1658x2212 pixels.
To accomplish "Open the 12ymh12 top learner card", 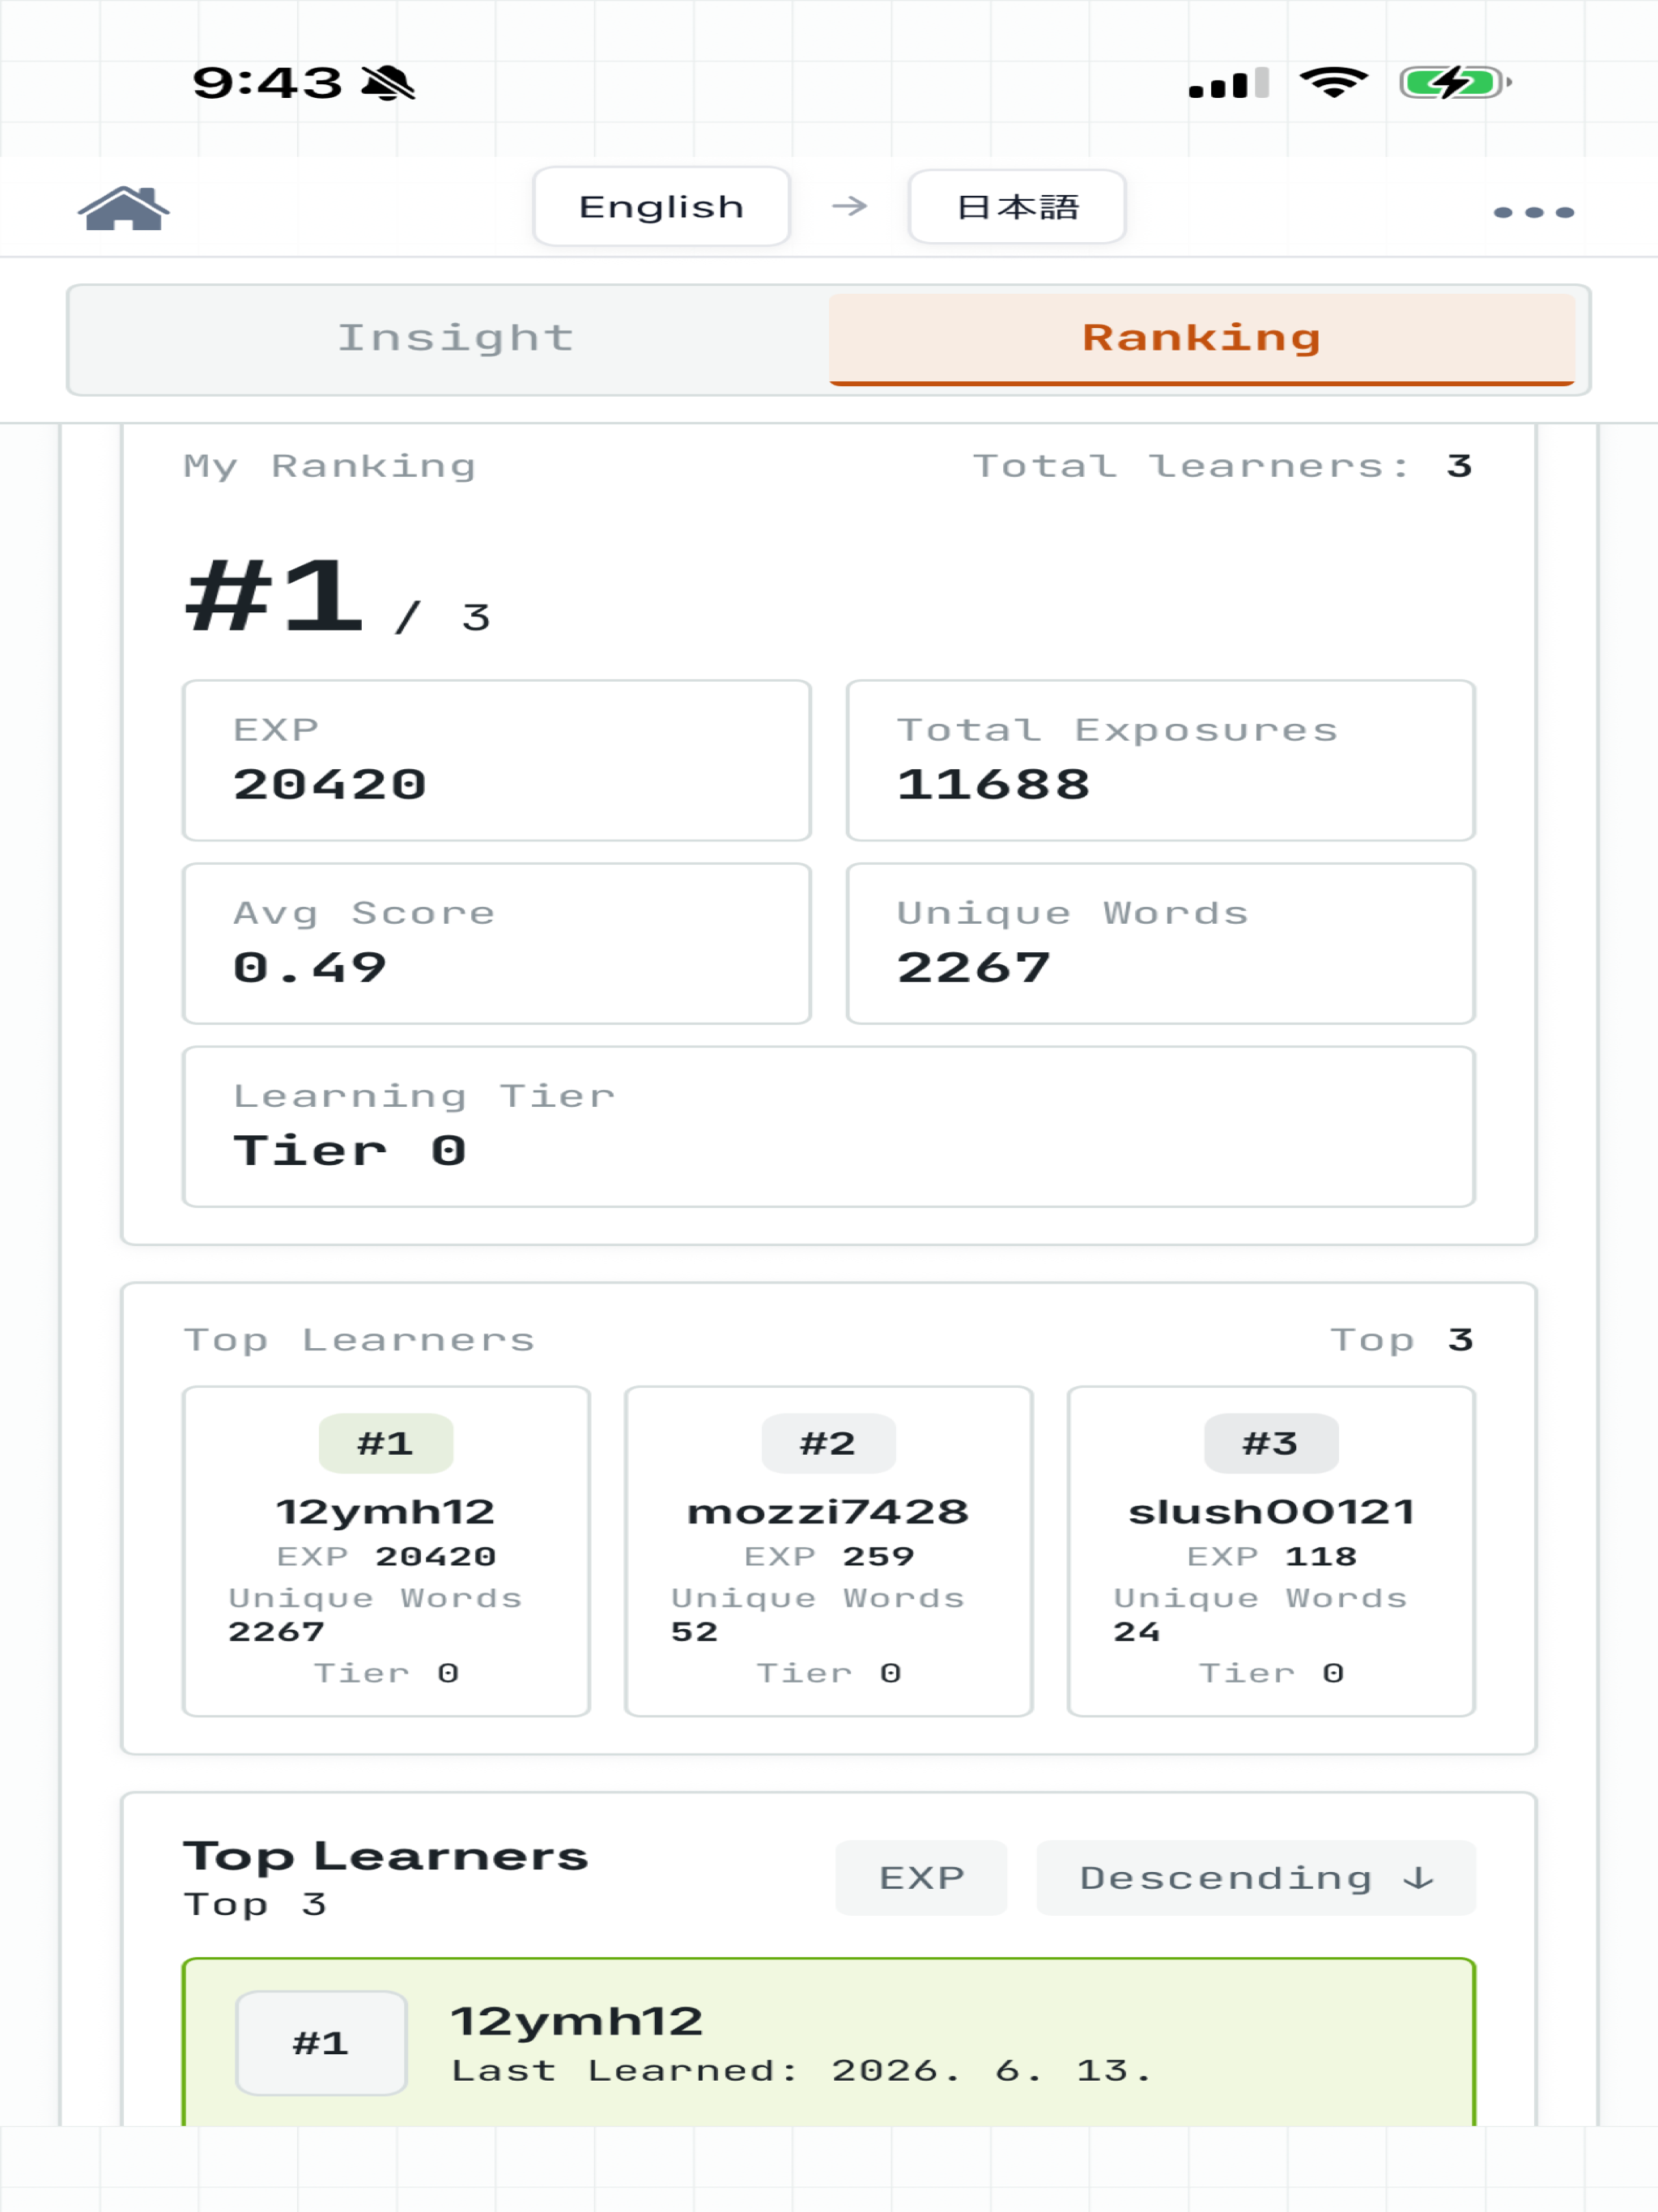I will point(386,1551).
